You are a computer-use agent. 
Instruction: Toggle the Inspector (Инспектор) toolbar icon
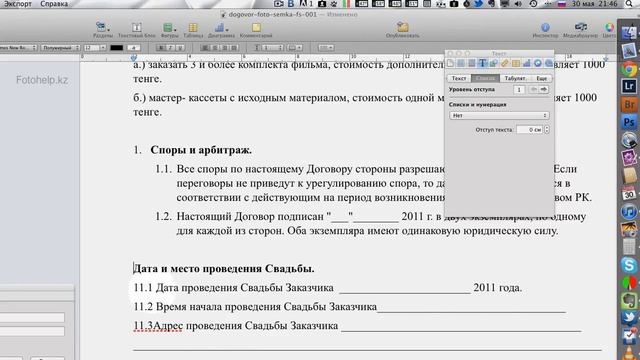click(x=545, y=30)
